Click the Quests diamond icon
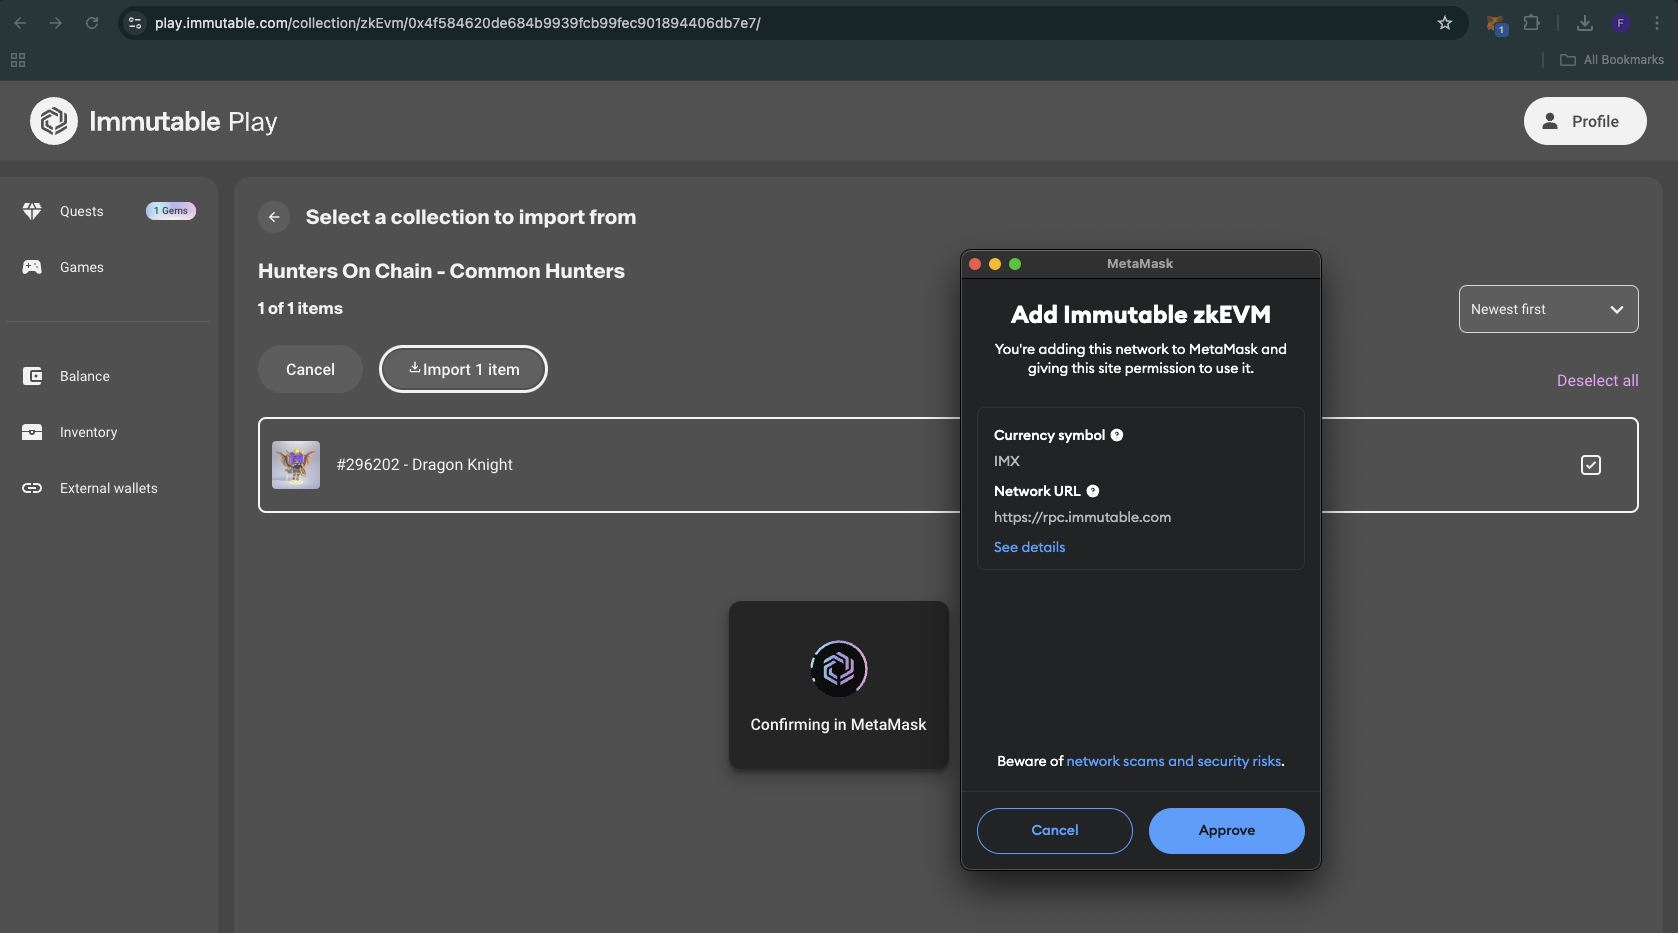The height and width of the screenshot is (933, 1678). click(x=32, y=211)
